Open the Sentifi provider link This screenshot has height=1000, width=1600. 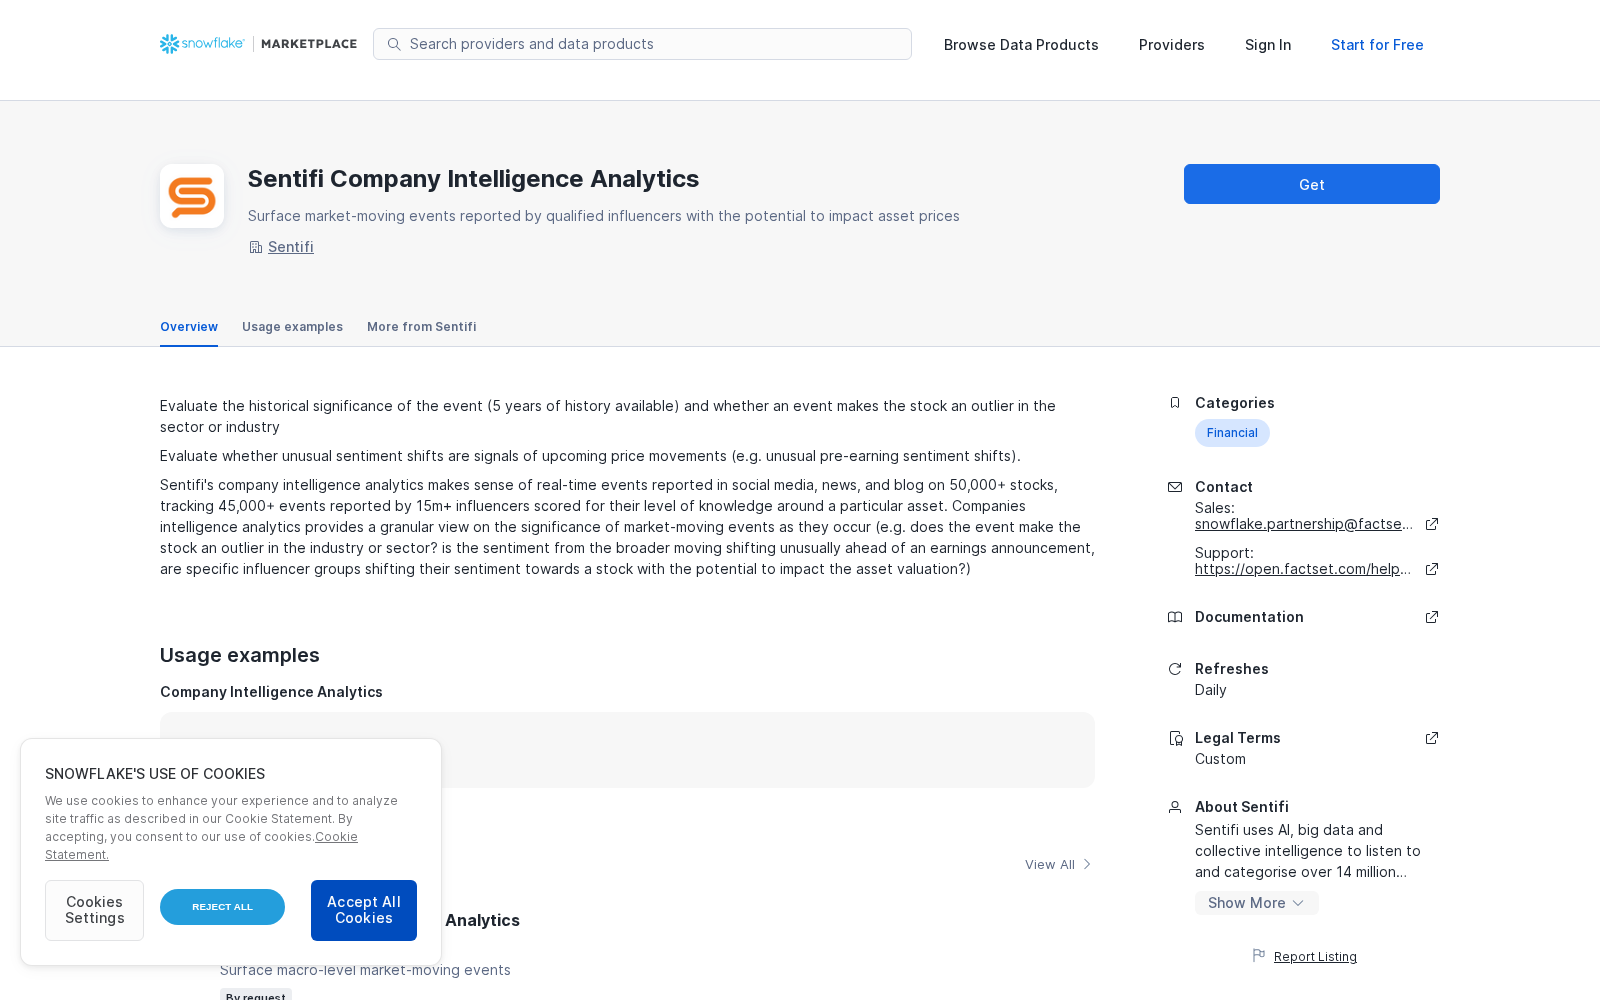pos(291,247)
